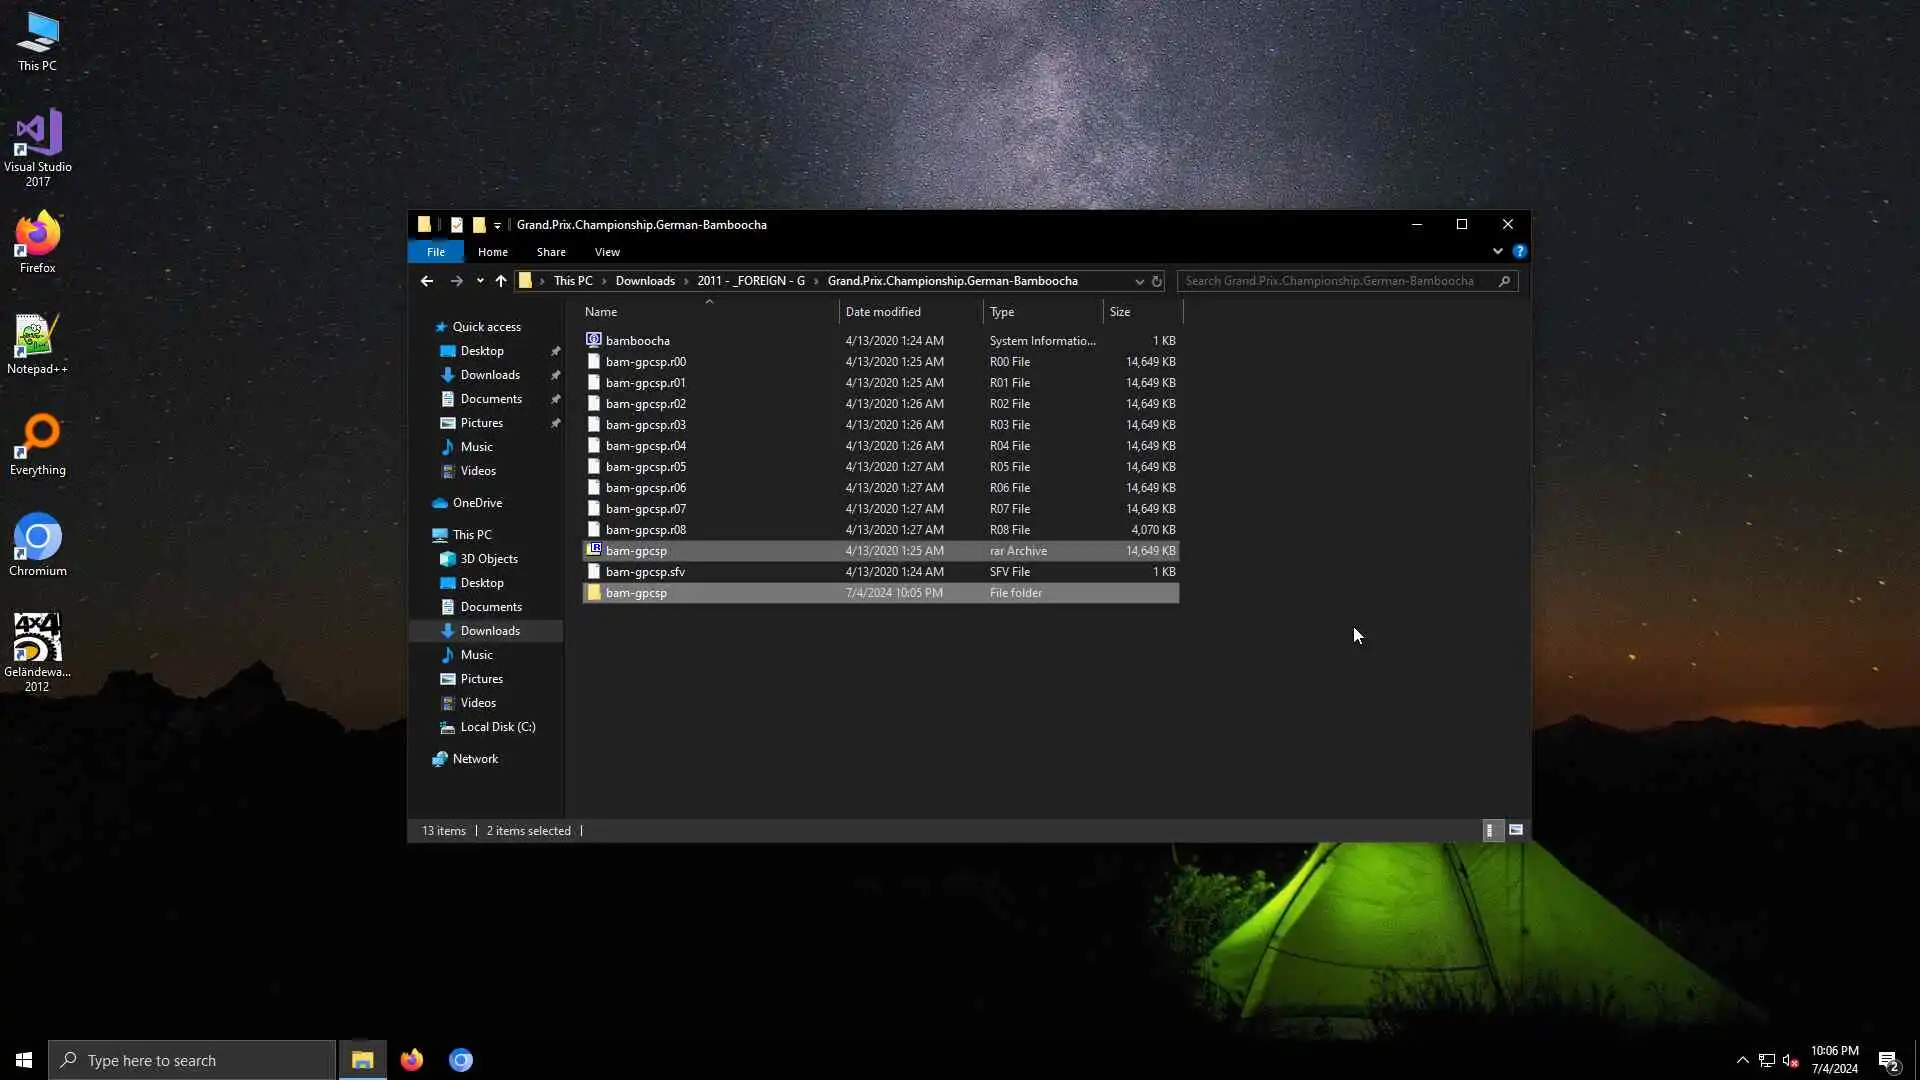Expand the ribbon with chevron
Screen dimensions: 1920x1080
tap(1497, 252)
